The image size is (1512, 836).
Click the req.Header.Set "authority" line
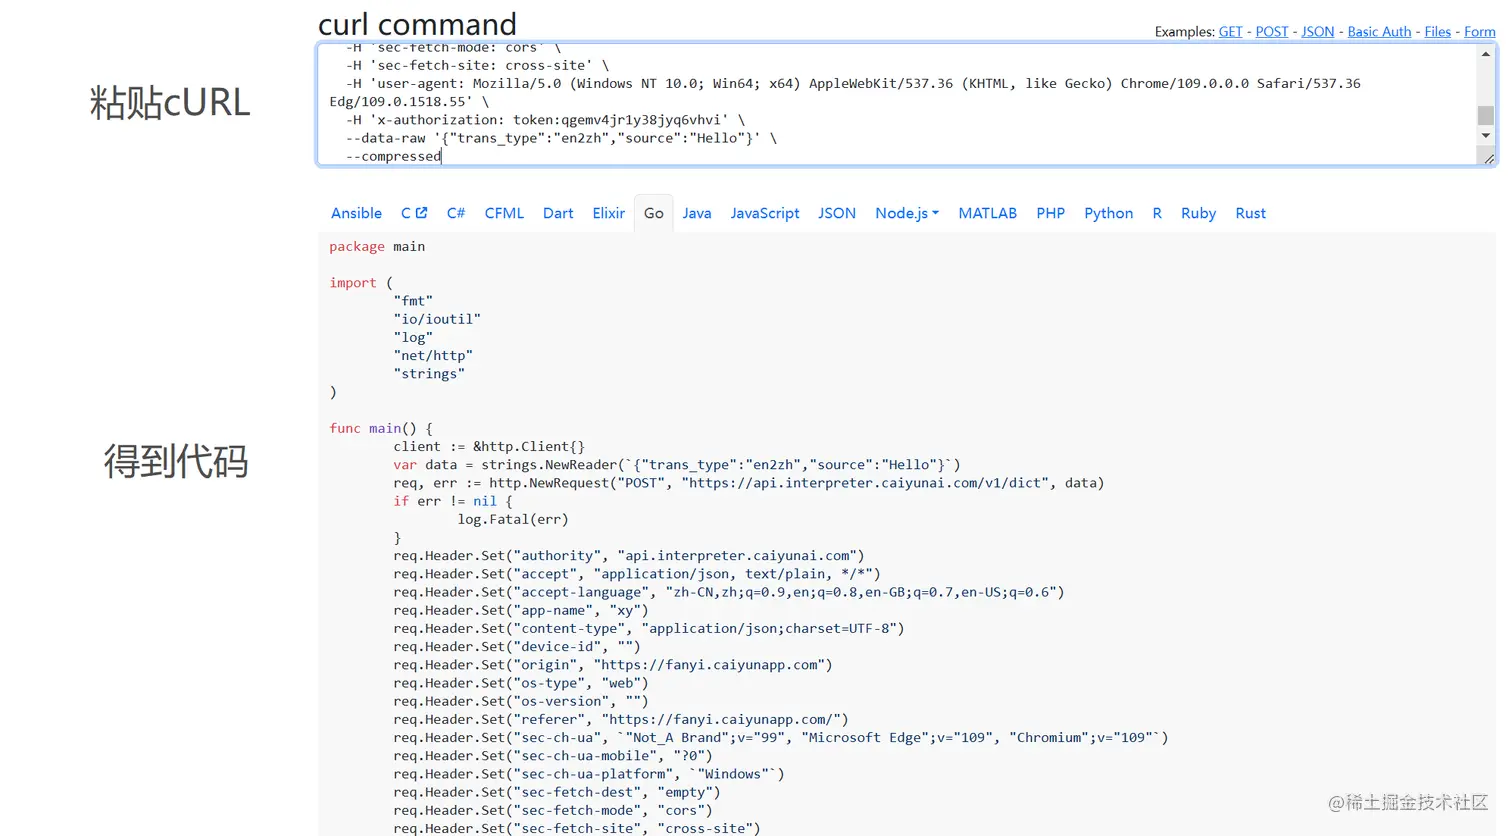(x=629, y=555)
